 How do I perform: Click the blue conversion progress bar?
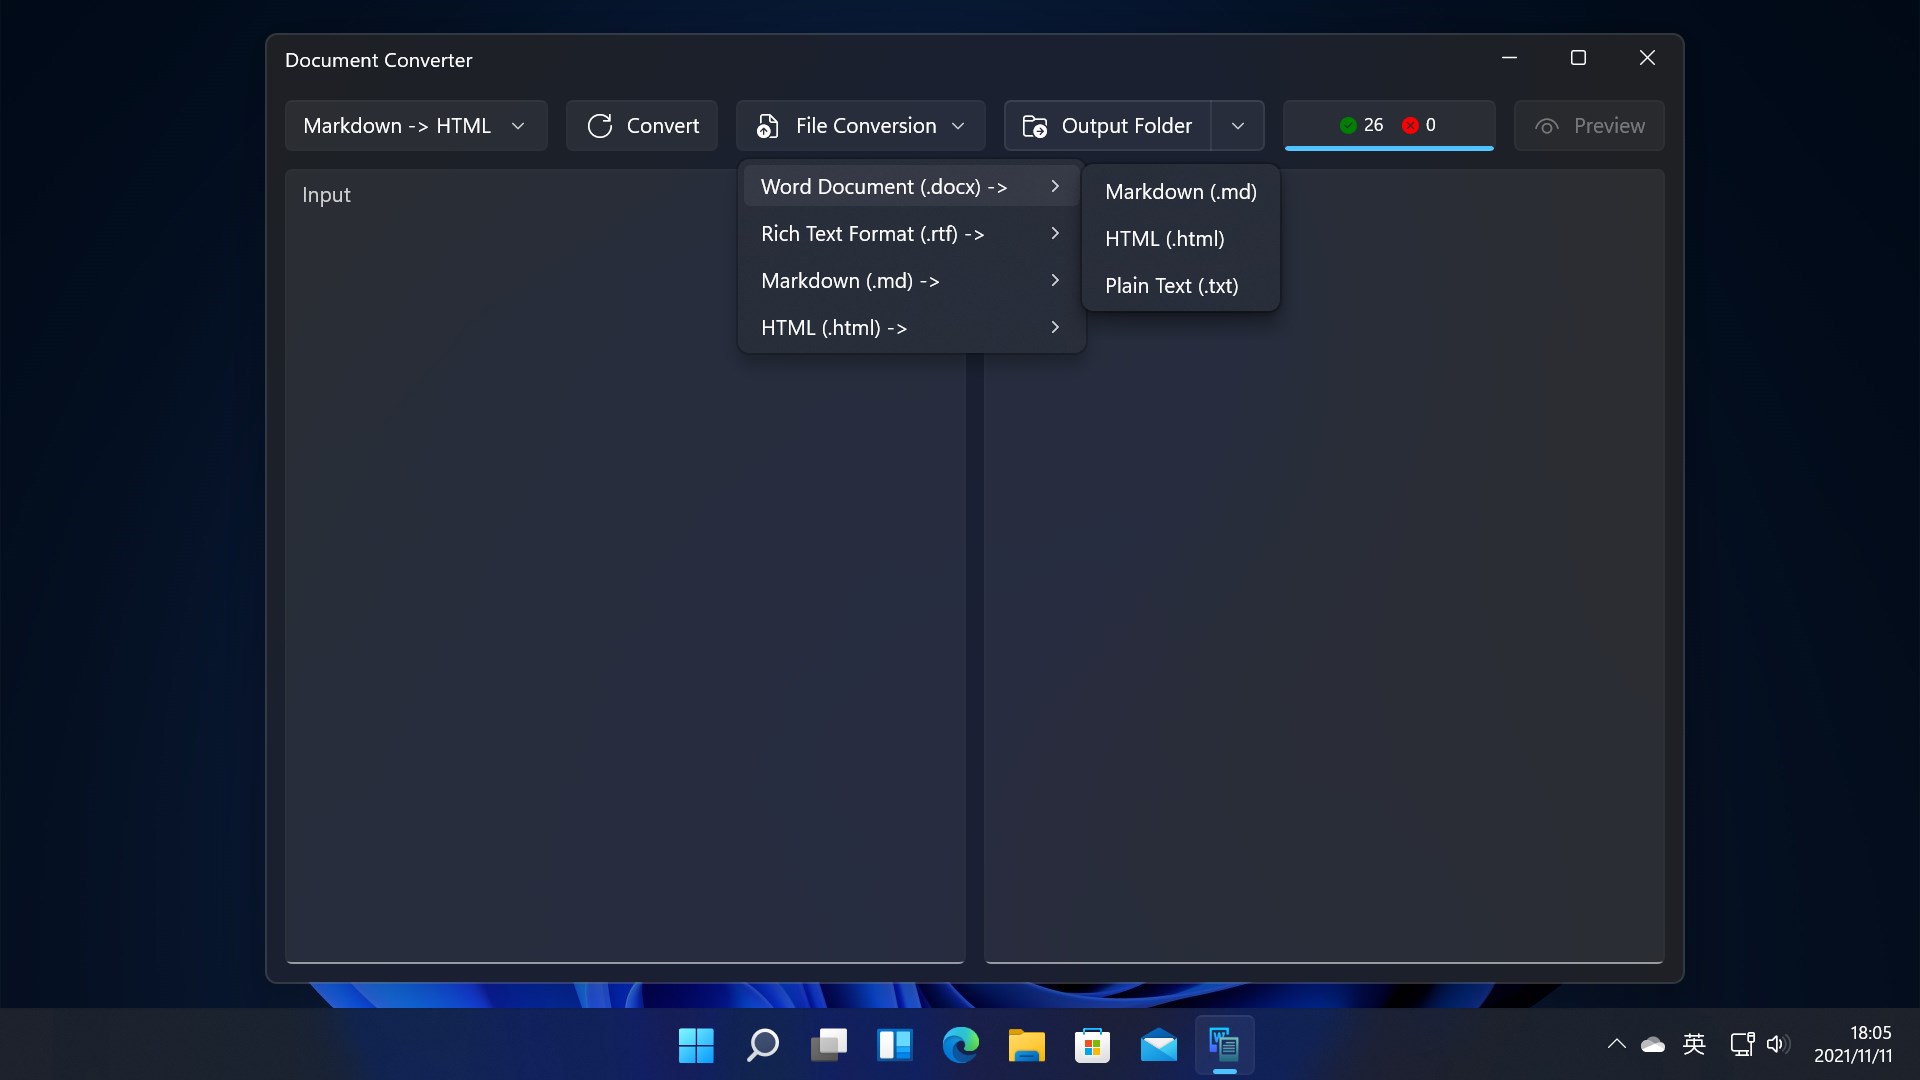[x=1389, y=148]
